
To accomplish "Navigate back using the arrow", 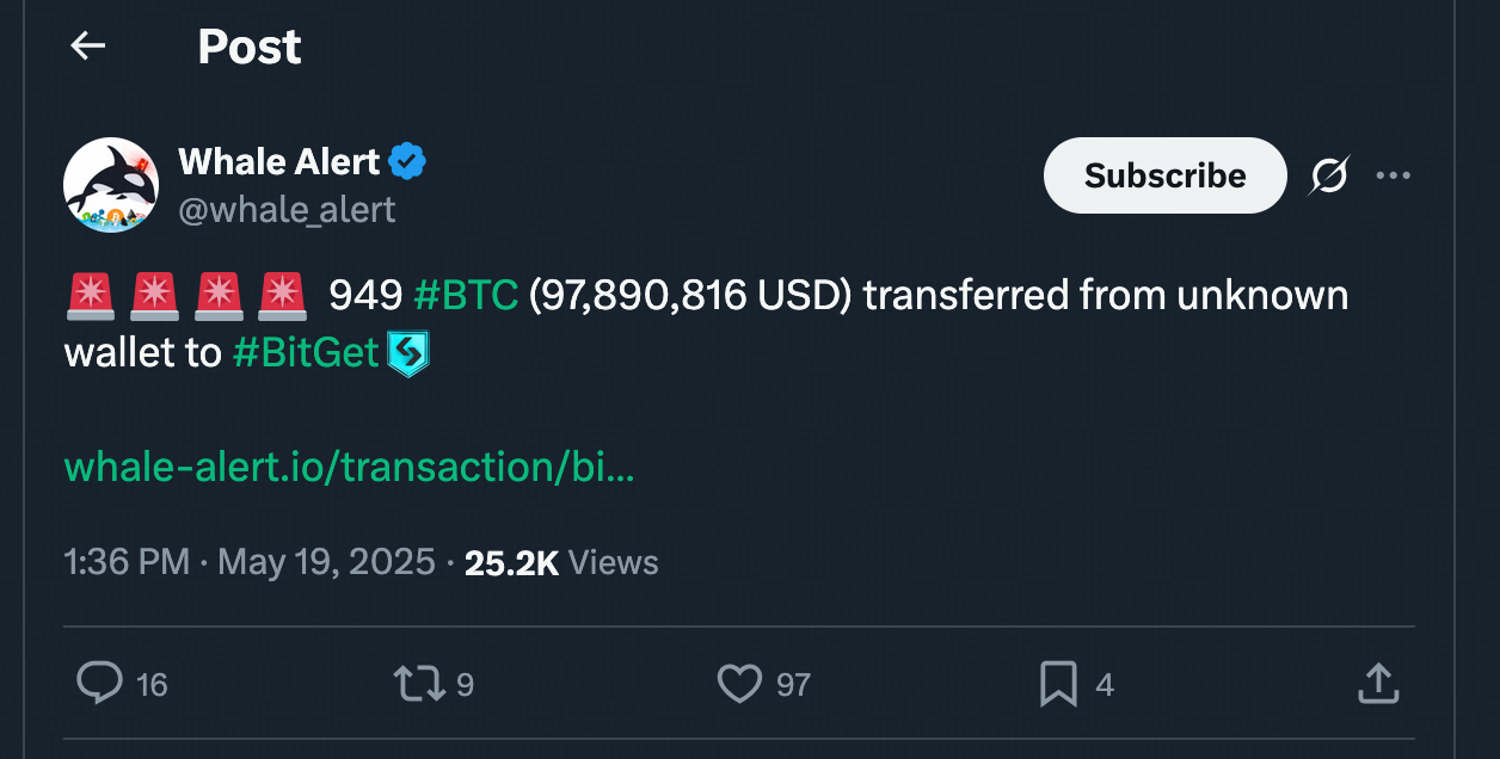I will [88, 45].
